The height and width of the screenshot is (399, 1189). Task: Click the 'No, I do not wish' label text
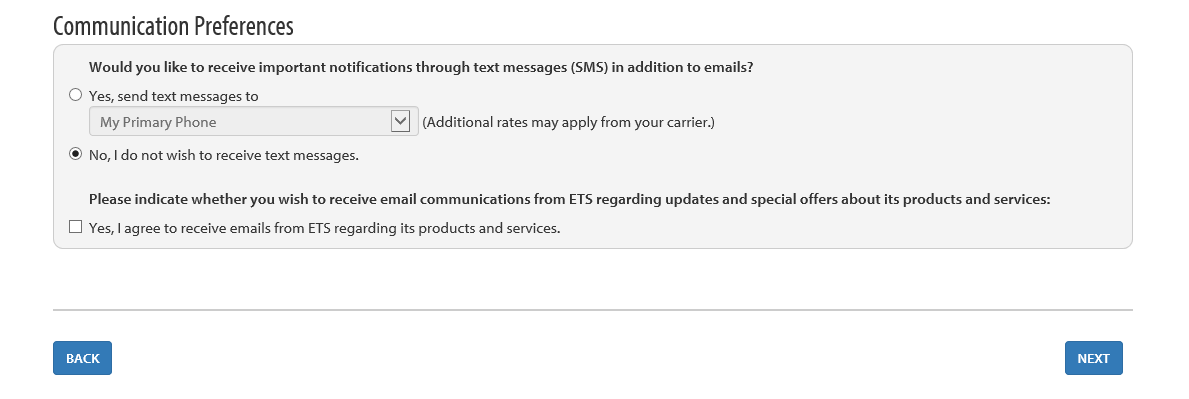[x=224, y=156]
